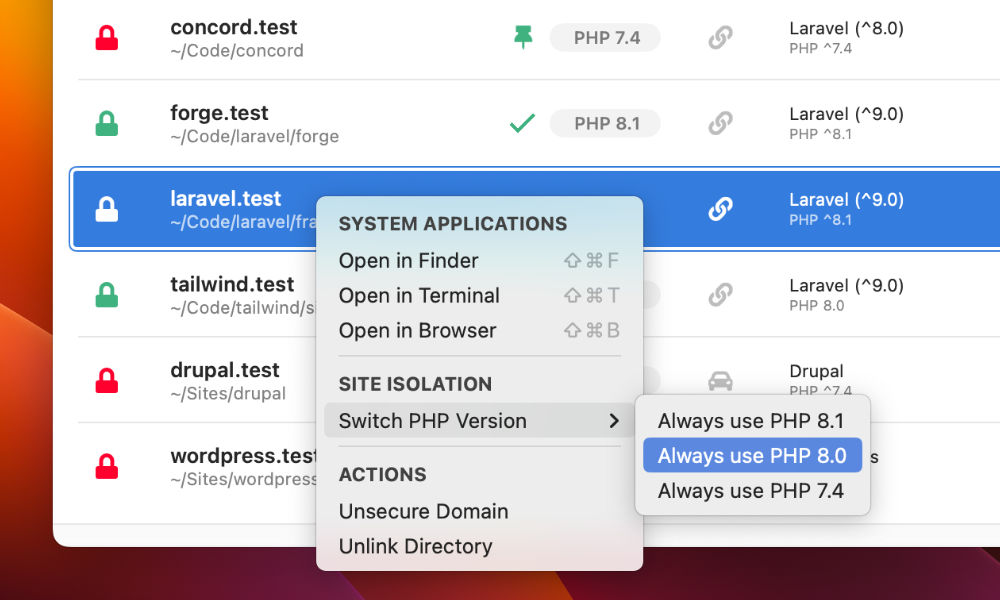Click PHP ^8.1 requirement in forge.test row
The width and height of the screenshot is (1000, 600).
pos(820,134)
